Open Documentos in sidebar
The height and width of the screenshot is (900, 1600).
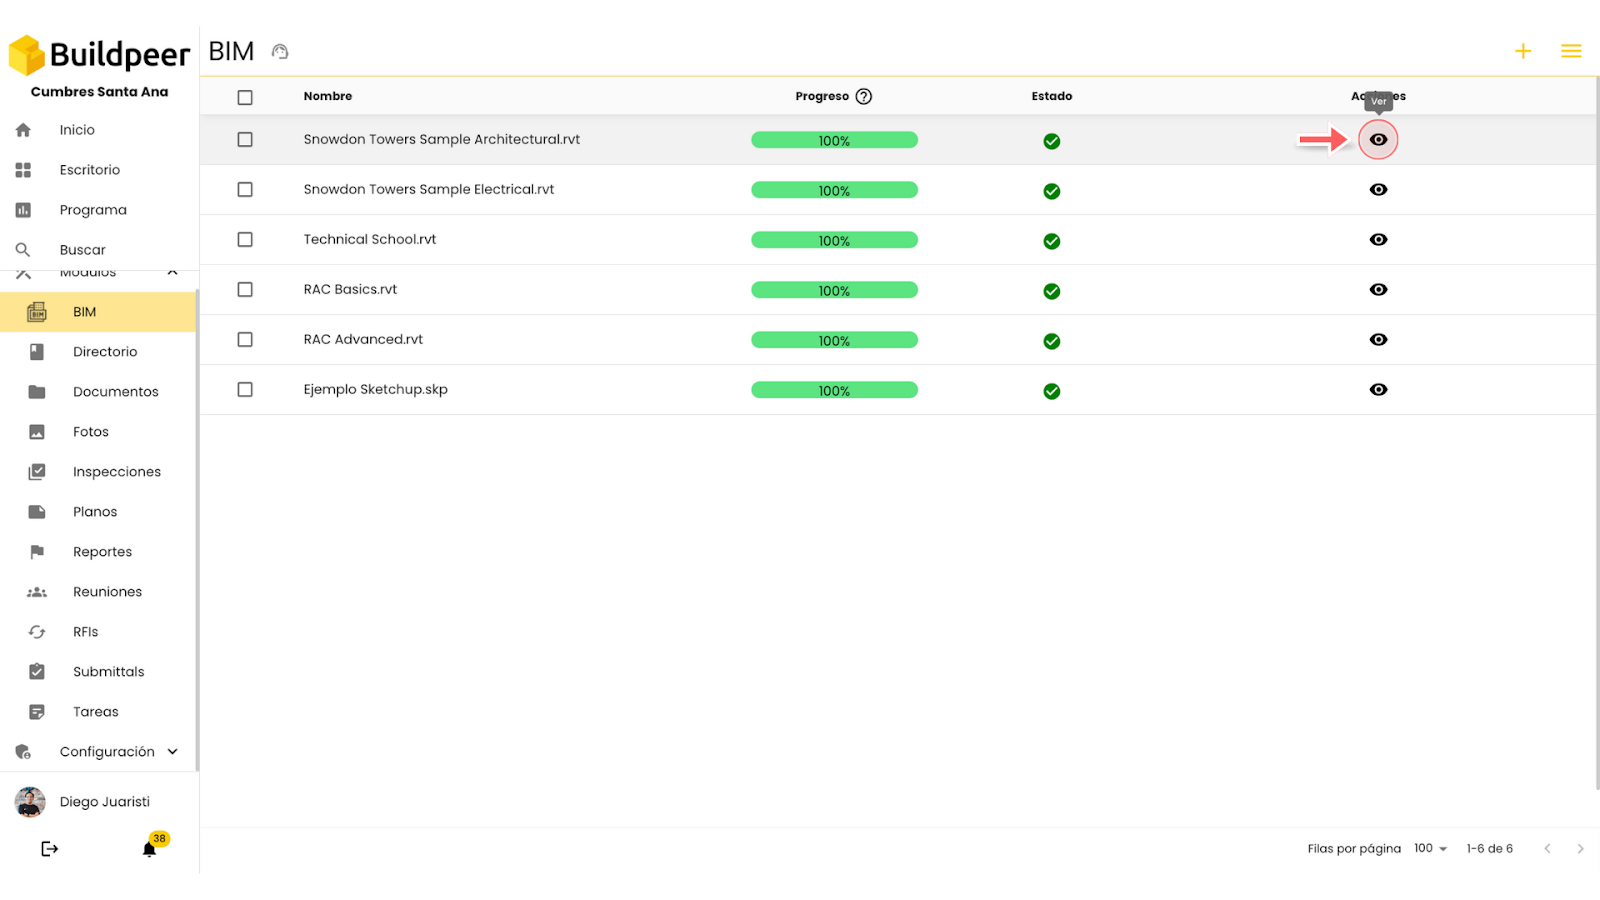click(x=116, y=392)
